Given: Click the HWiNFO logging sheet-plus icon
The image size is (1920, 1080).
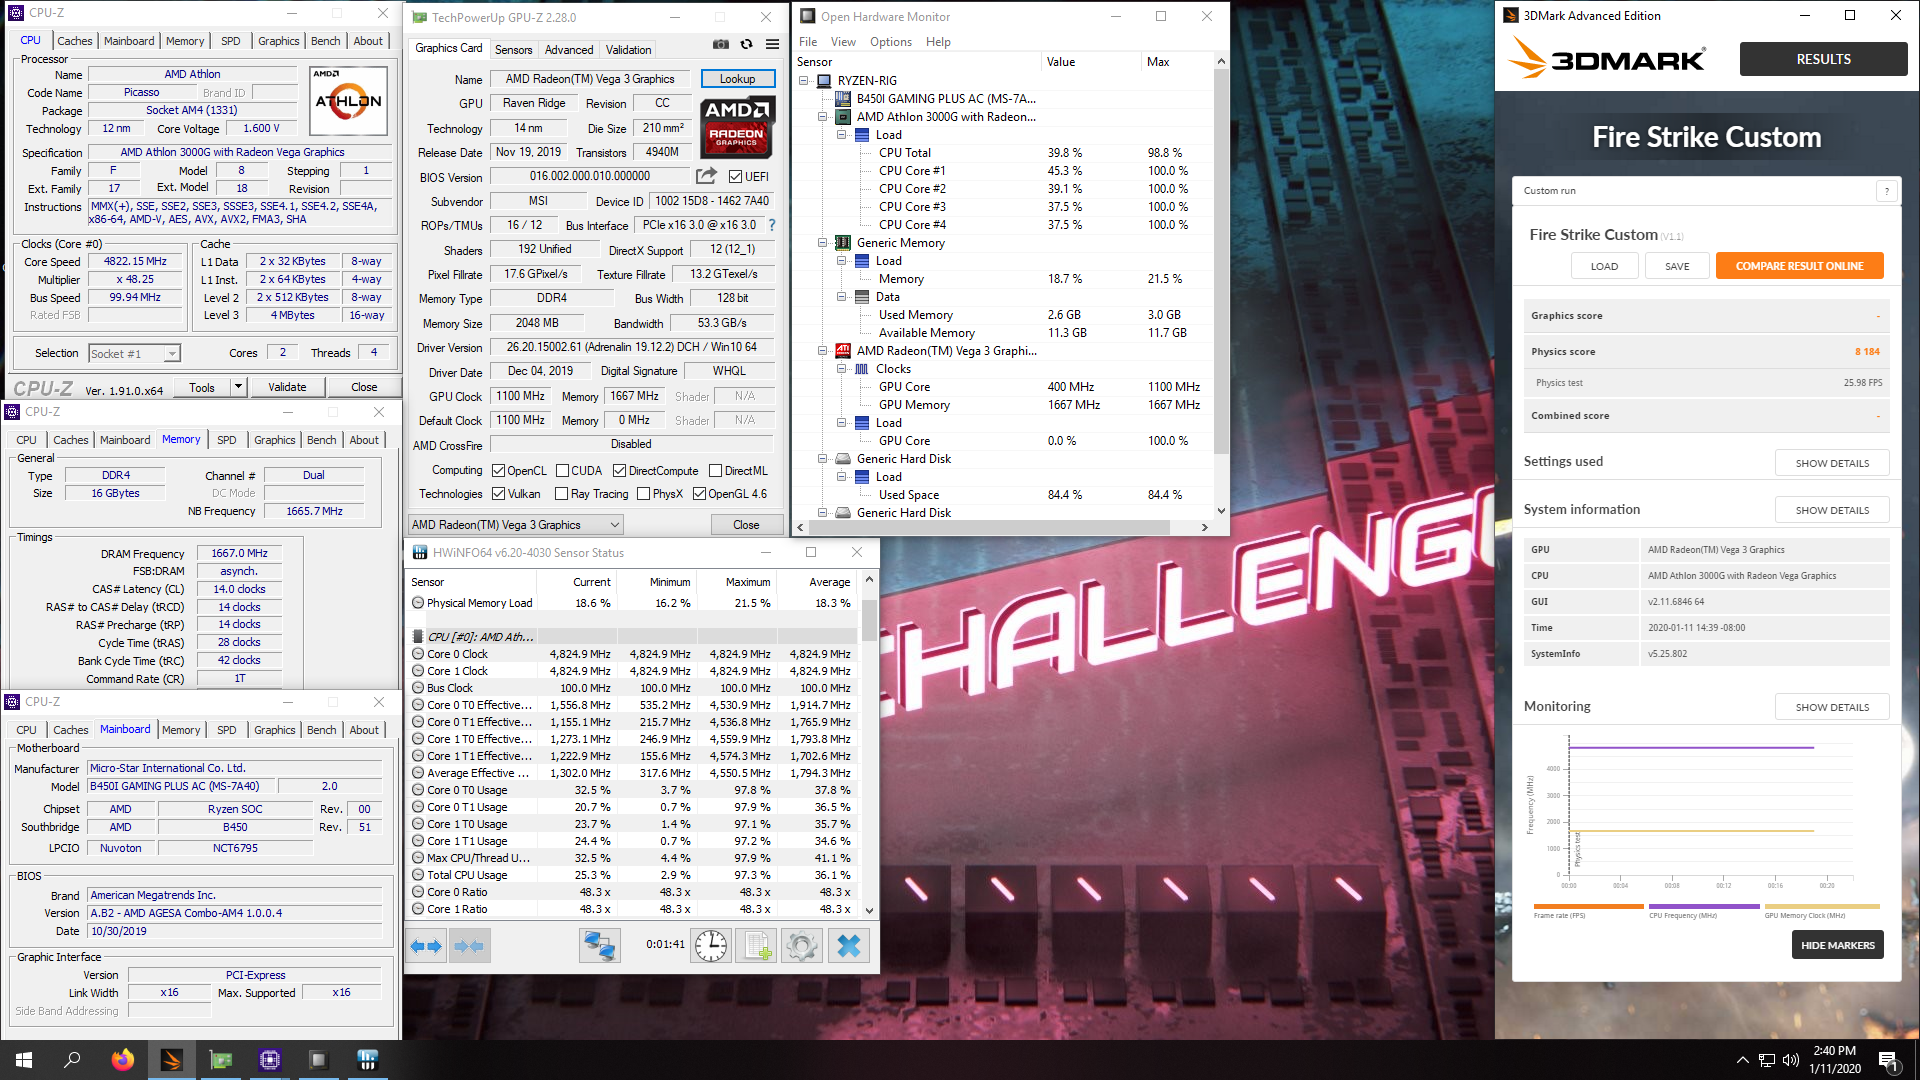Looking at the screenshot, I should 756,946.
